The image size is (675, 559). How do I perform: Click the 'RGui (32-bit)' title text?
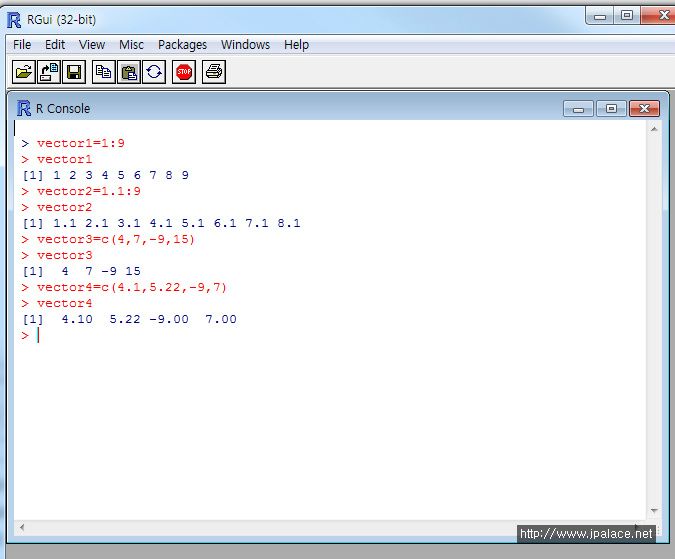(62, 20)
